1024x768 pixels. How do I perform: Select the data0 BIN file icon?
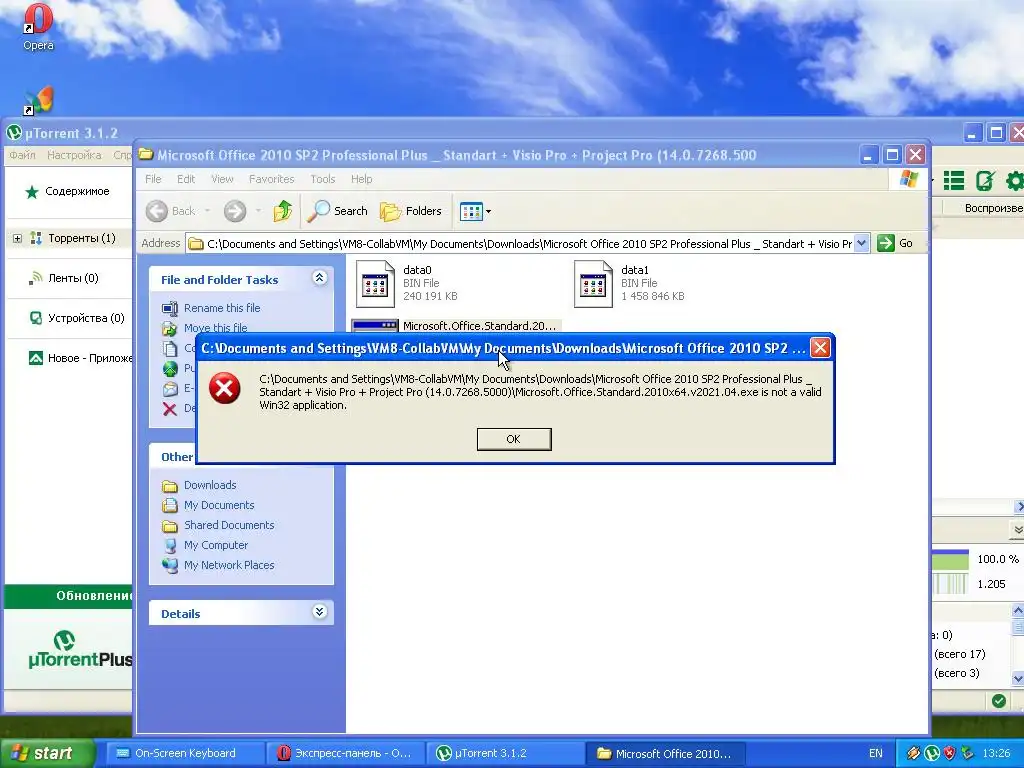[376, 284]
